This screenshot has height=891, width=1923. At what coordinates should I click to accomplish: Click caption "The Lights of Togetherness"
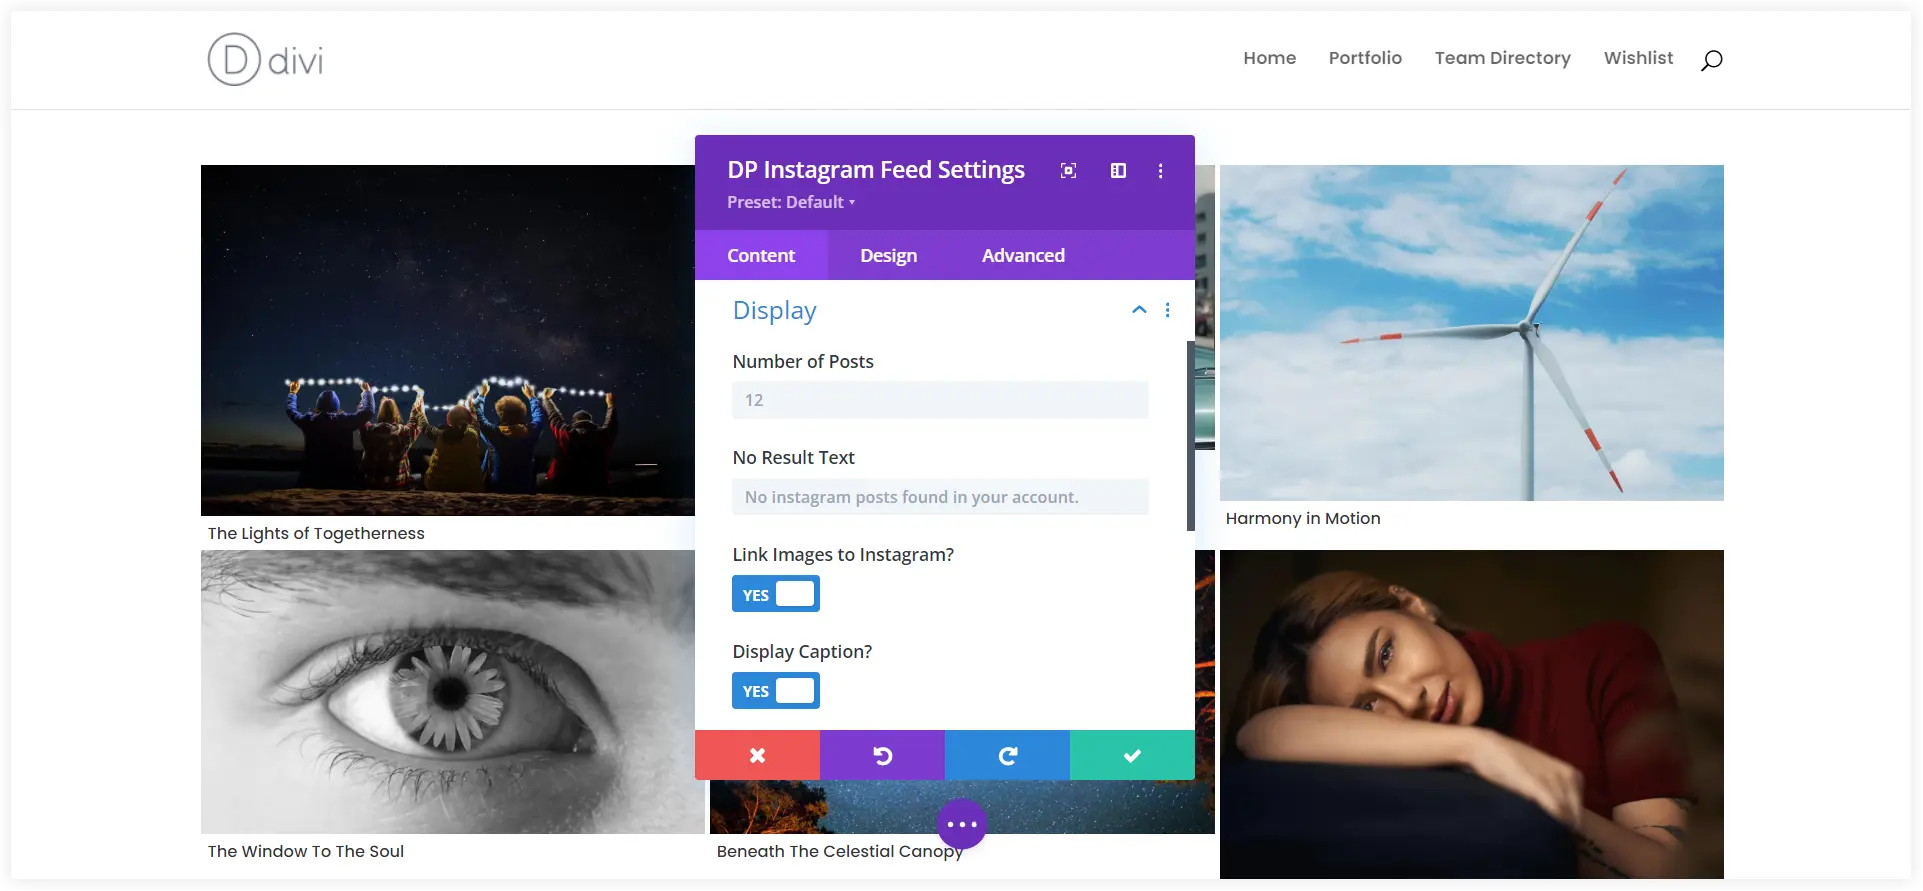(x=316, y=533)
